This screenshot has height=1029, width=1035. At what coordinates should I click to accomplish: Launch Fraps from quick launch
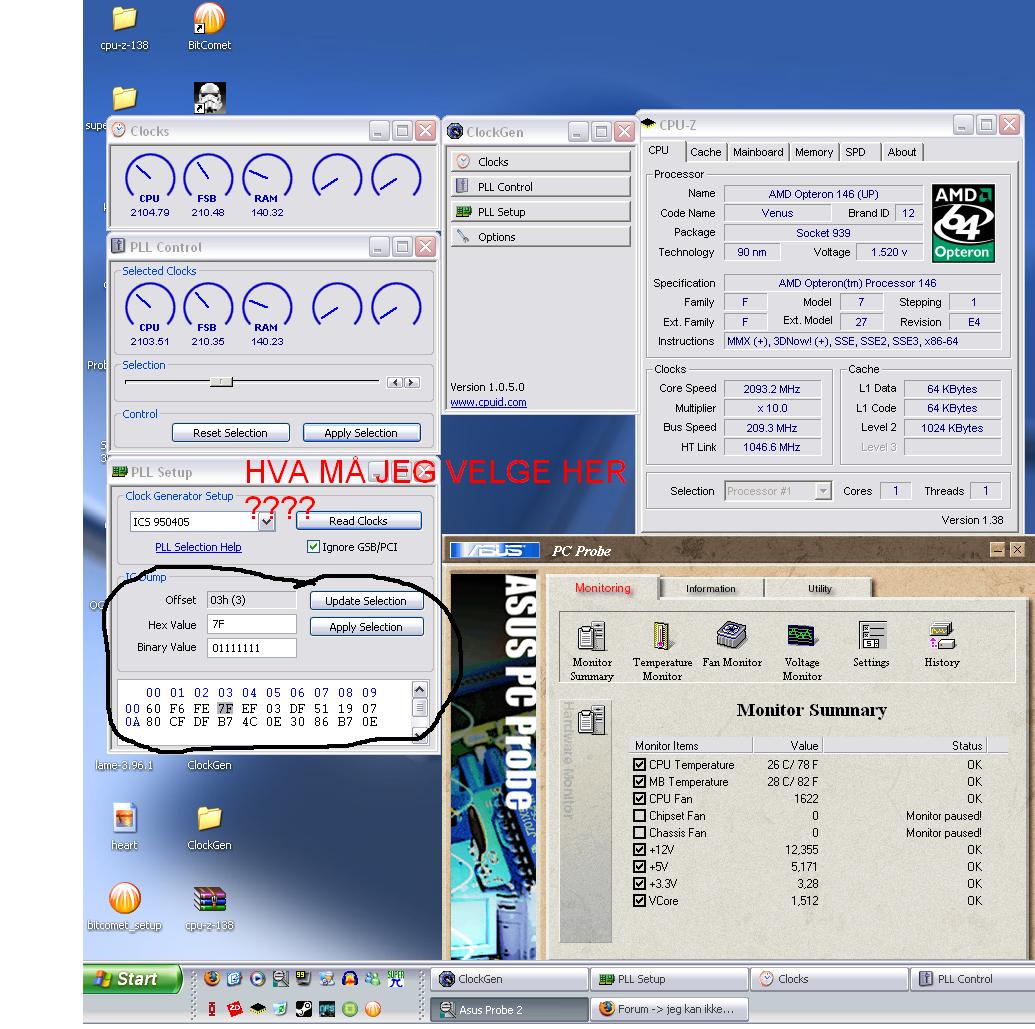pos(304,978)
